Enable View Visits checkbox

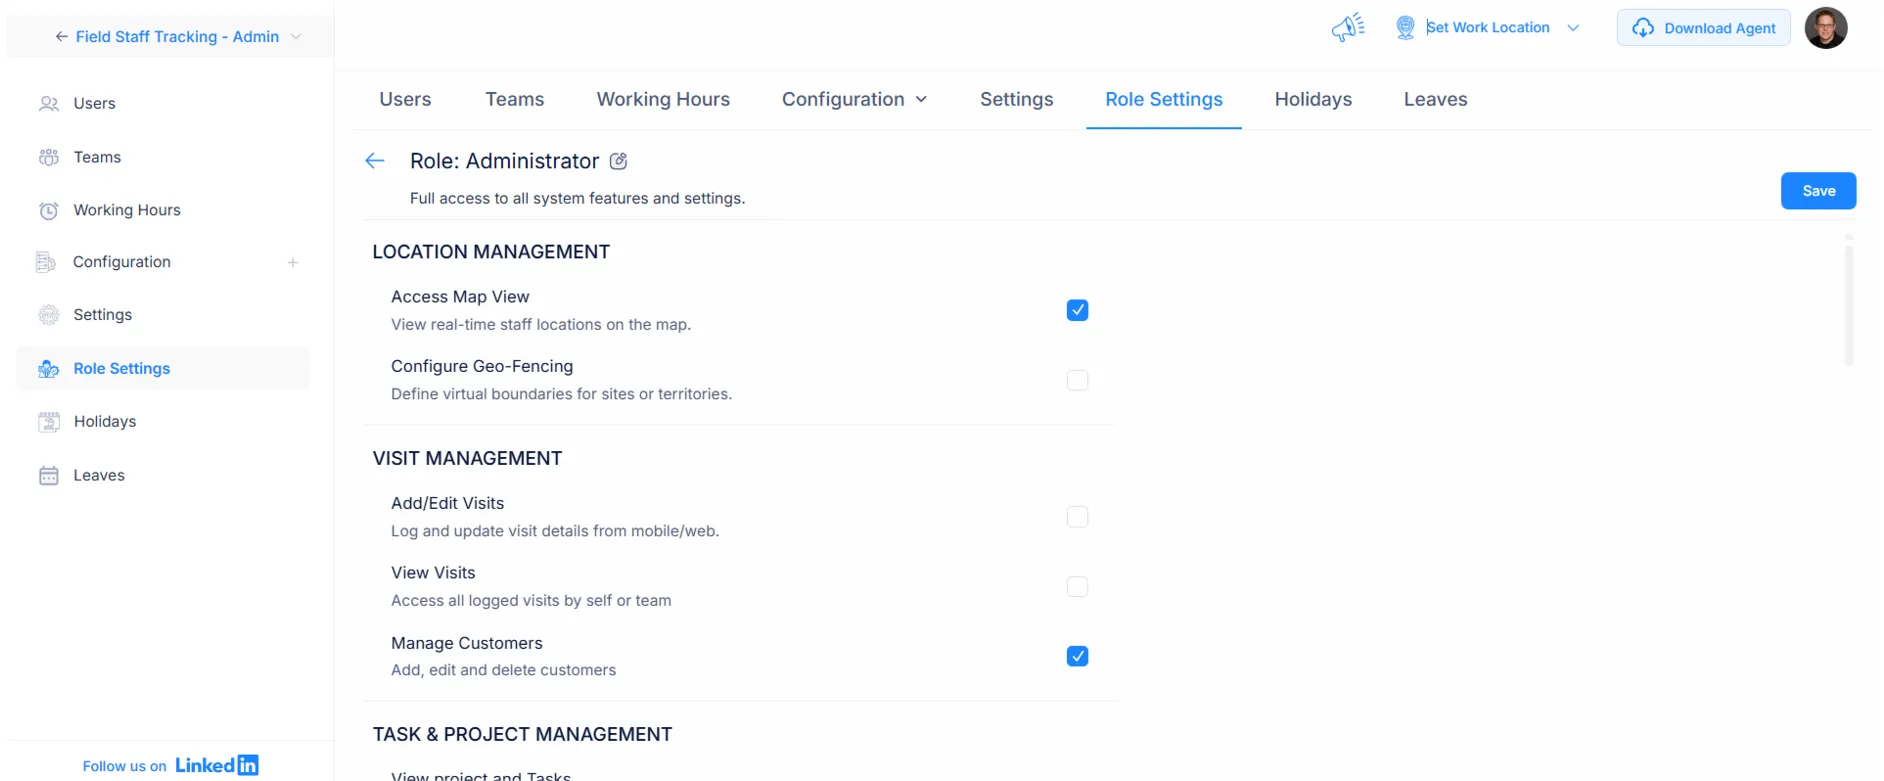click(1077, 587)
